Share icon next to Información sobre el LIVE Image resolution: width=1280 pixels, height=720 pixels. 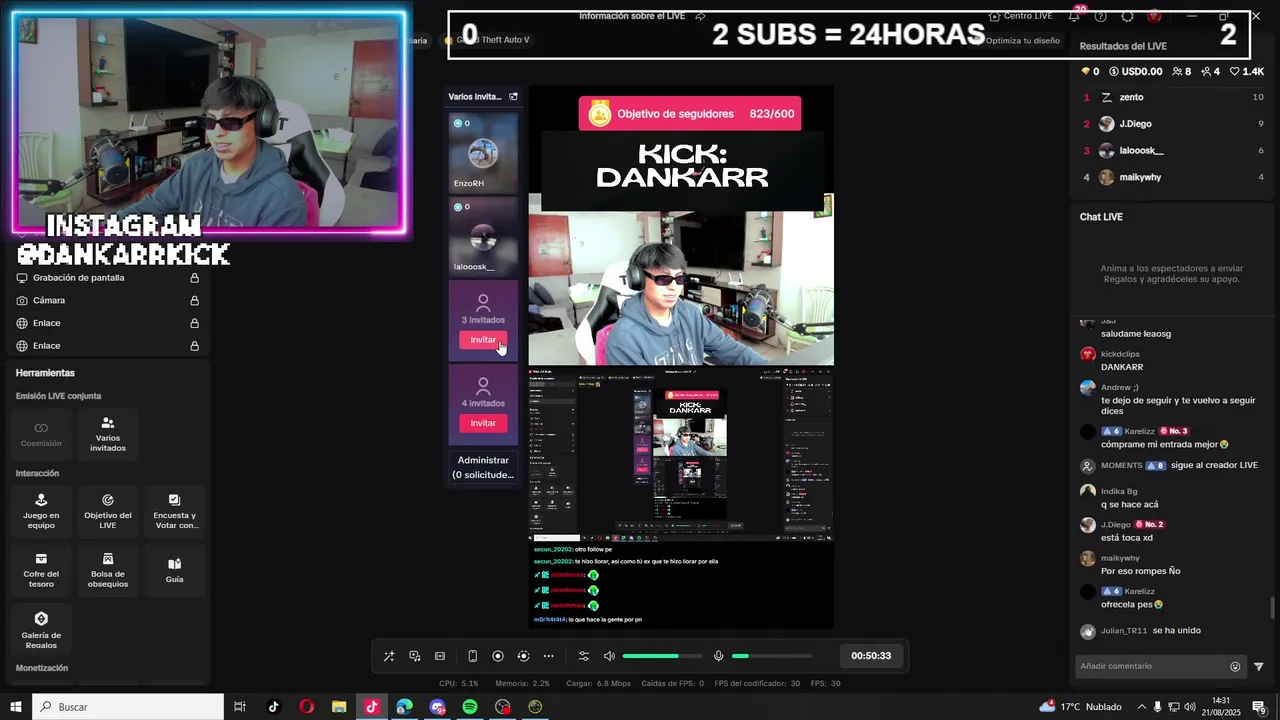[700, 16]
